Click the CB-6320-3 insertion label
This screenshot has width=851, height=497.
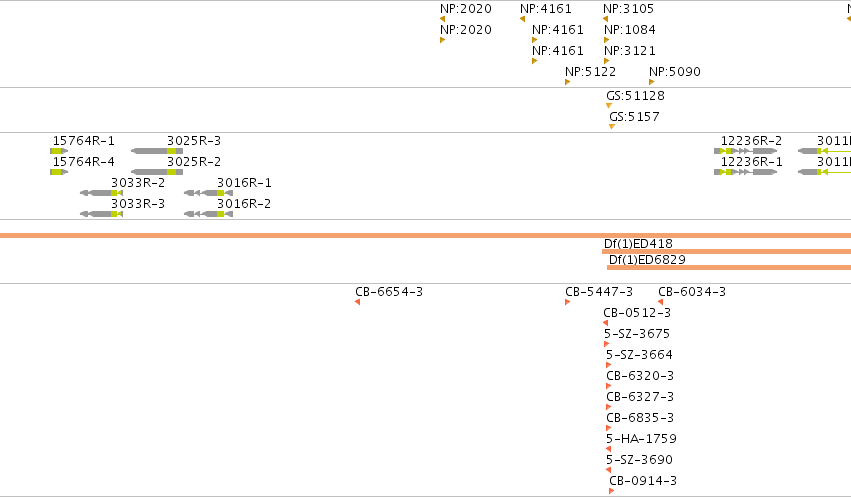point(640,376)
